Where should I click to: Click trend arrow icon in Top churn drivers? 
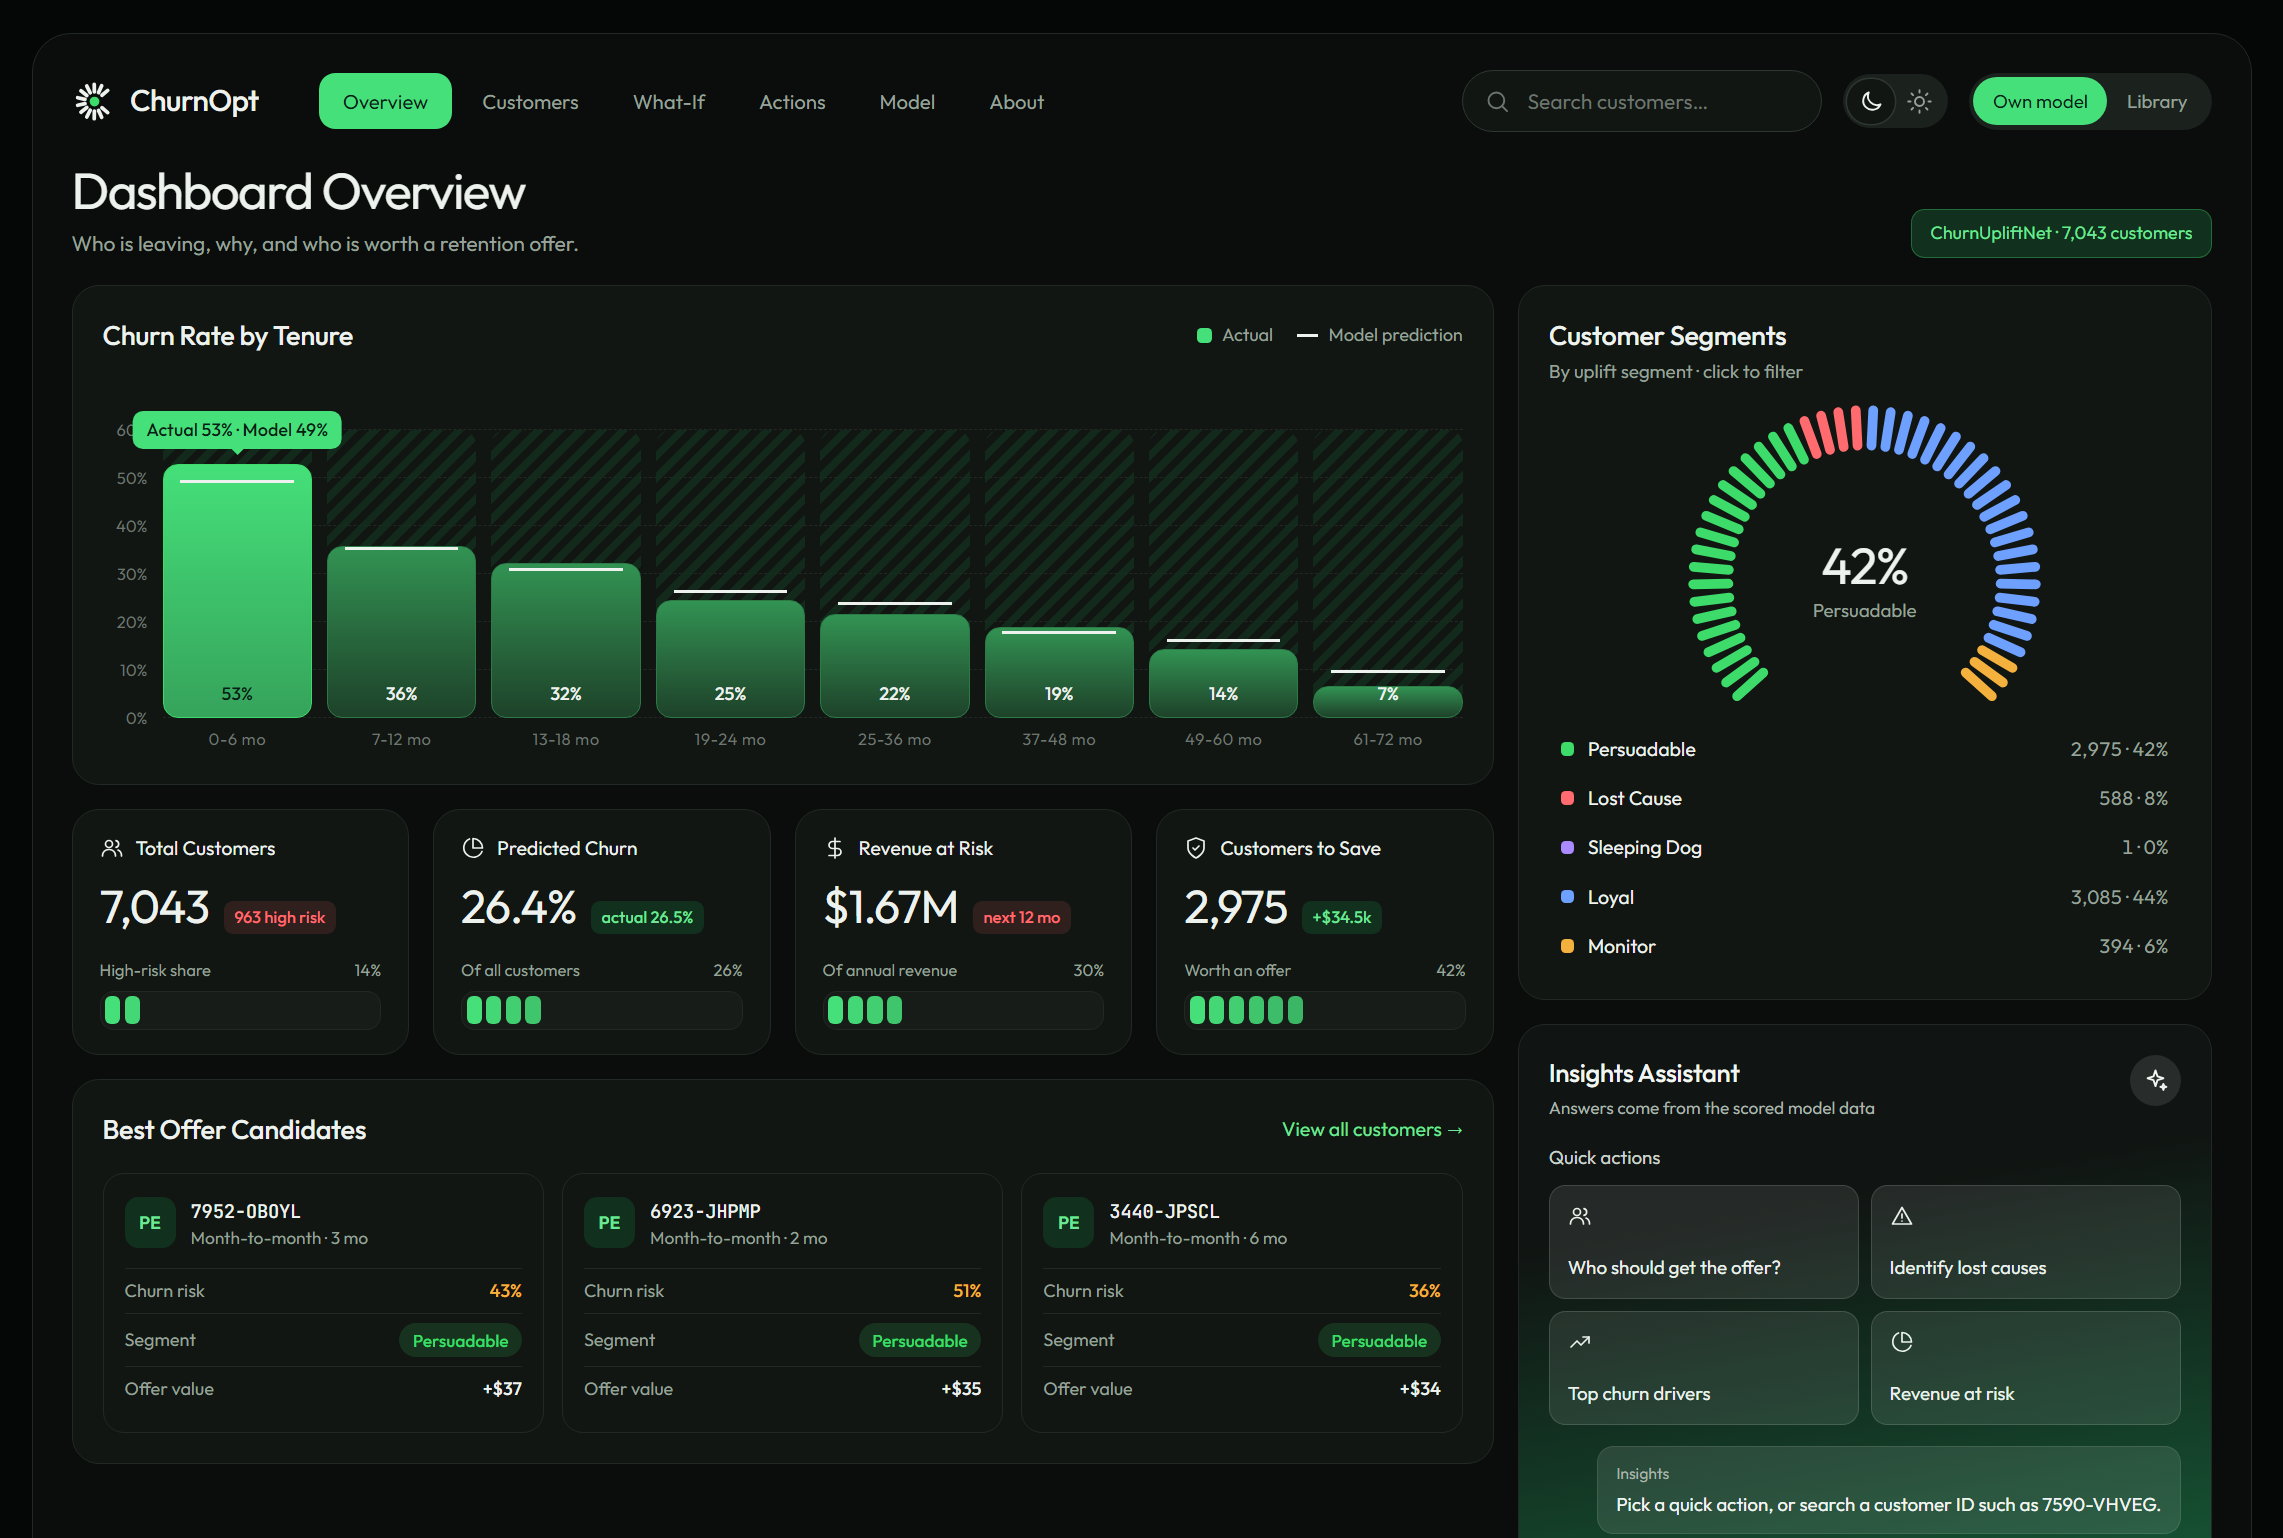pyautogui.click(x=1580, y=1342)
